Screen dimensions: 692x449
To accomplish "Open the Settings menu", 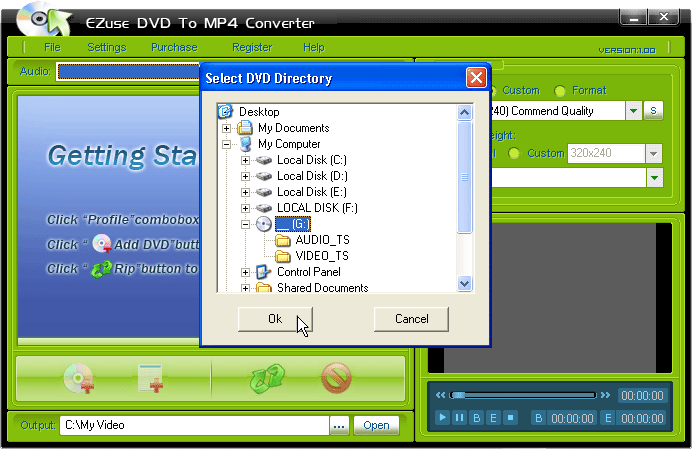I will tap(107, 47).
